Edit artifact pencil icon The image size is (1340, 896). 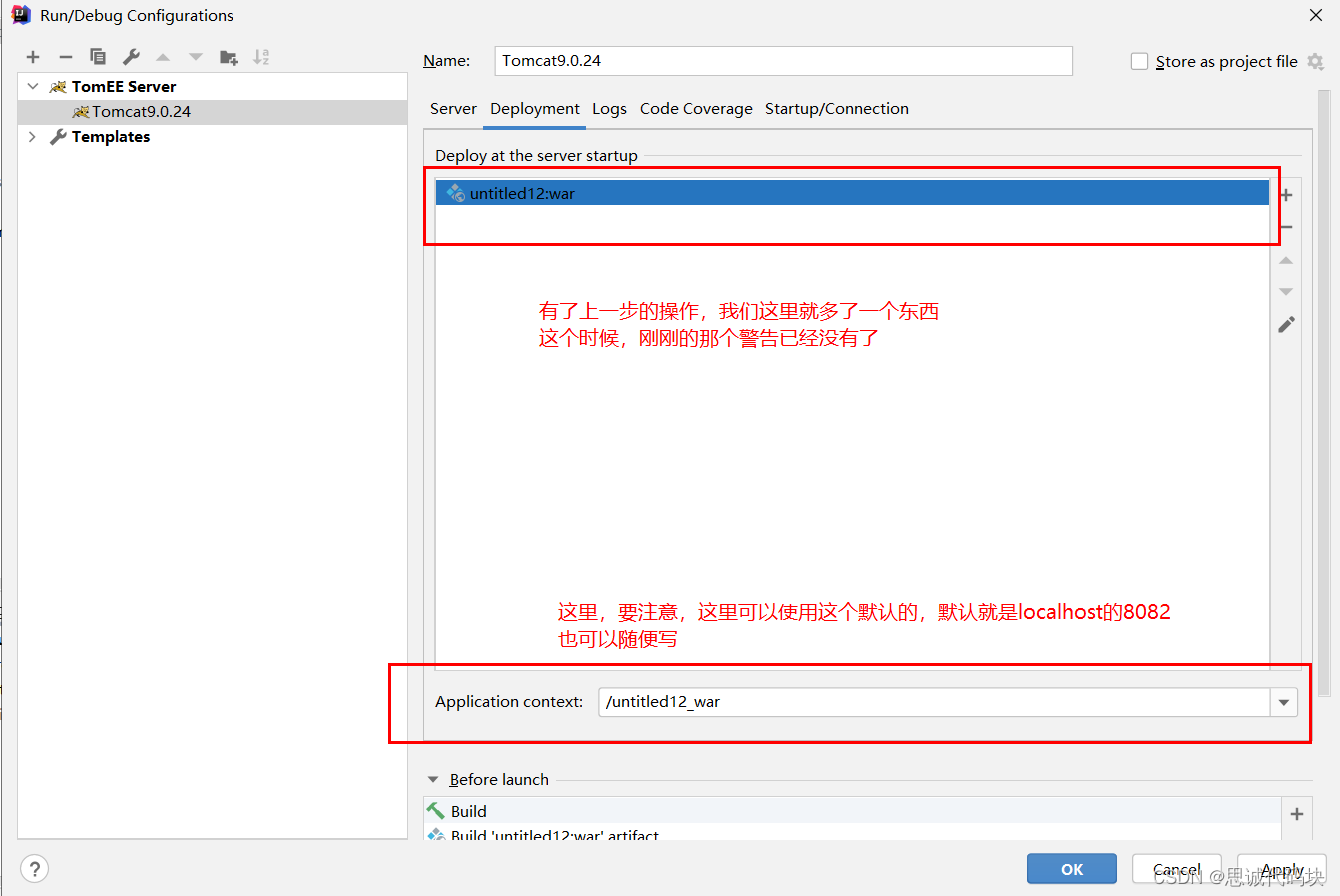(1287, 324)
